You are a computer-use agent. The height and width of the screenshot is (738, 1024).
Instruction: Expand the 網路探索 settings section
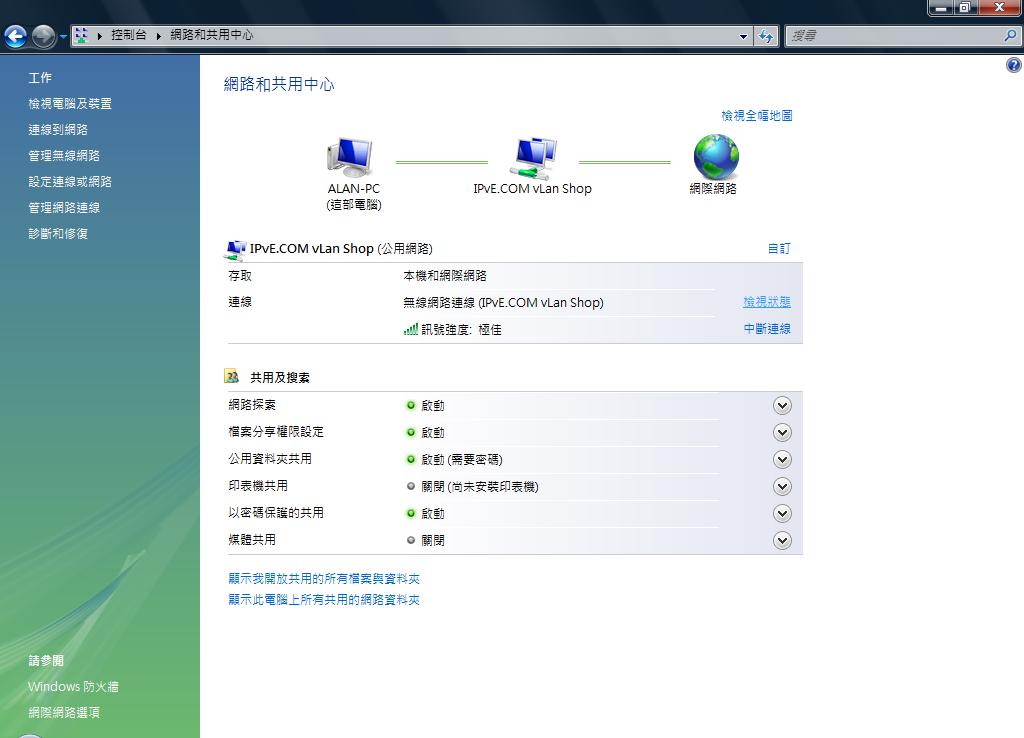782,405
